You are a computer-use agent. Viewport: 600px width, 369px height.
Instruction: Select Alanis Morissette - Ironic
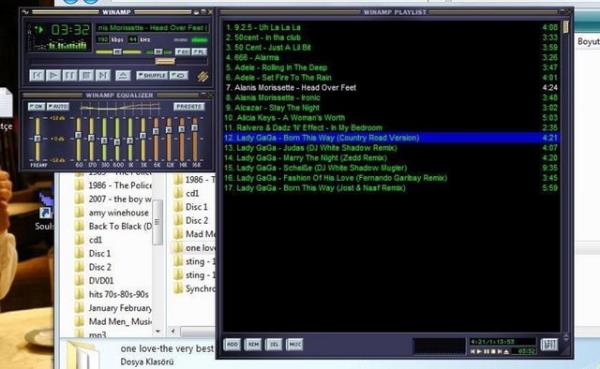click(x=391, y=98)
